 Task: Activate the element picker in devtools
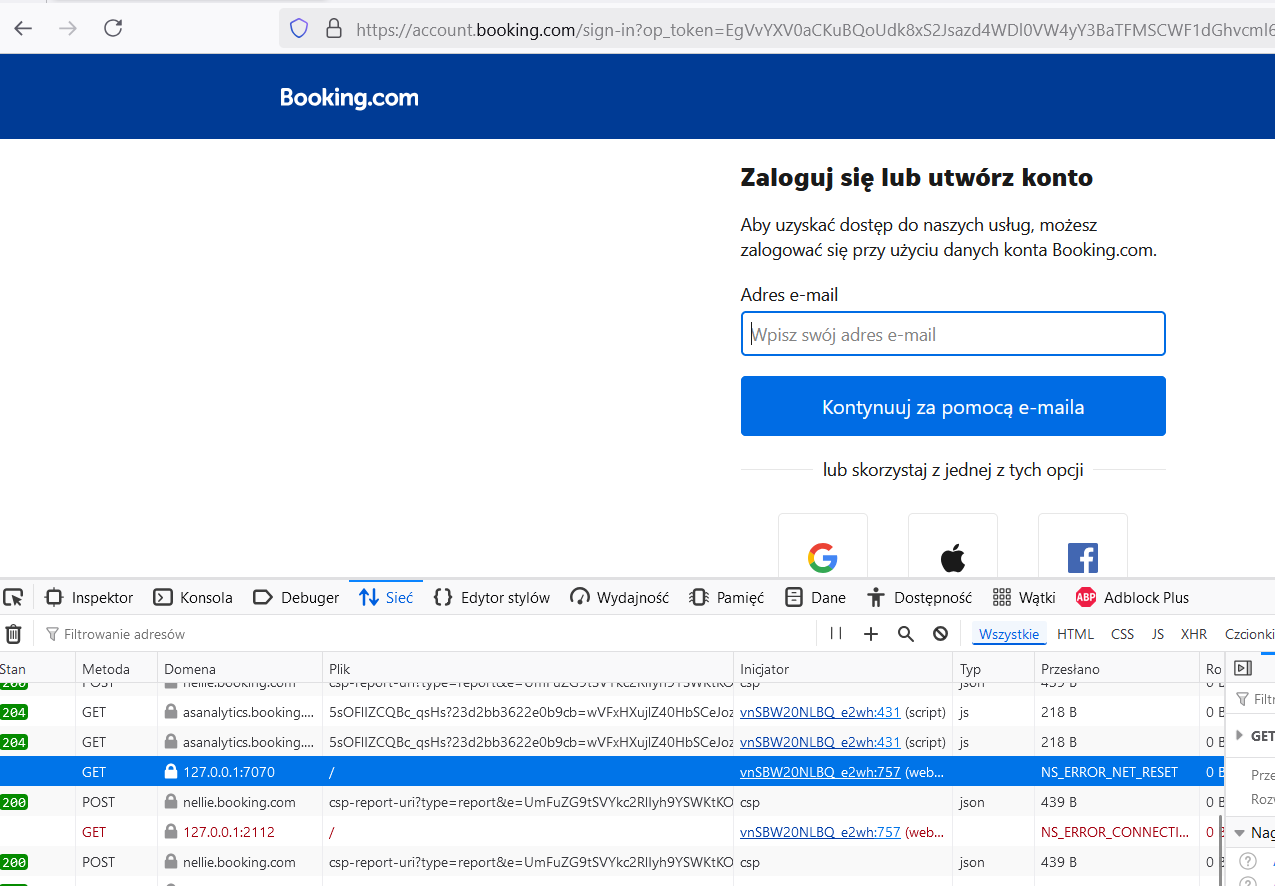pyautogui.click(x=13, y=598)
